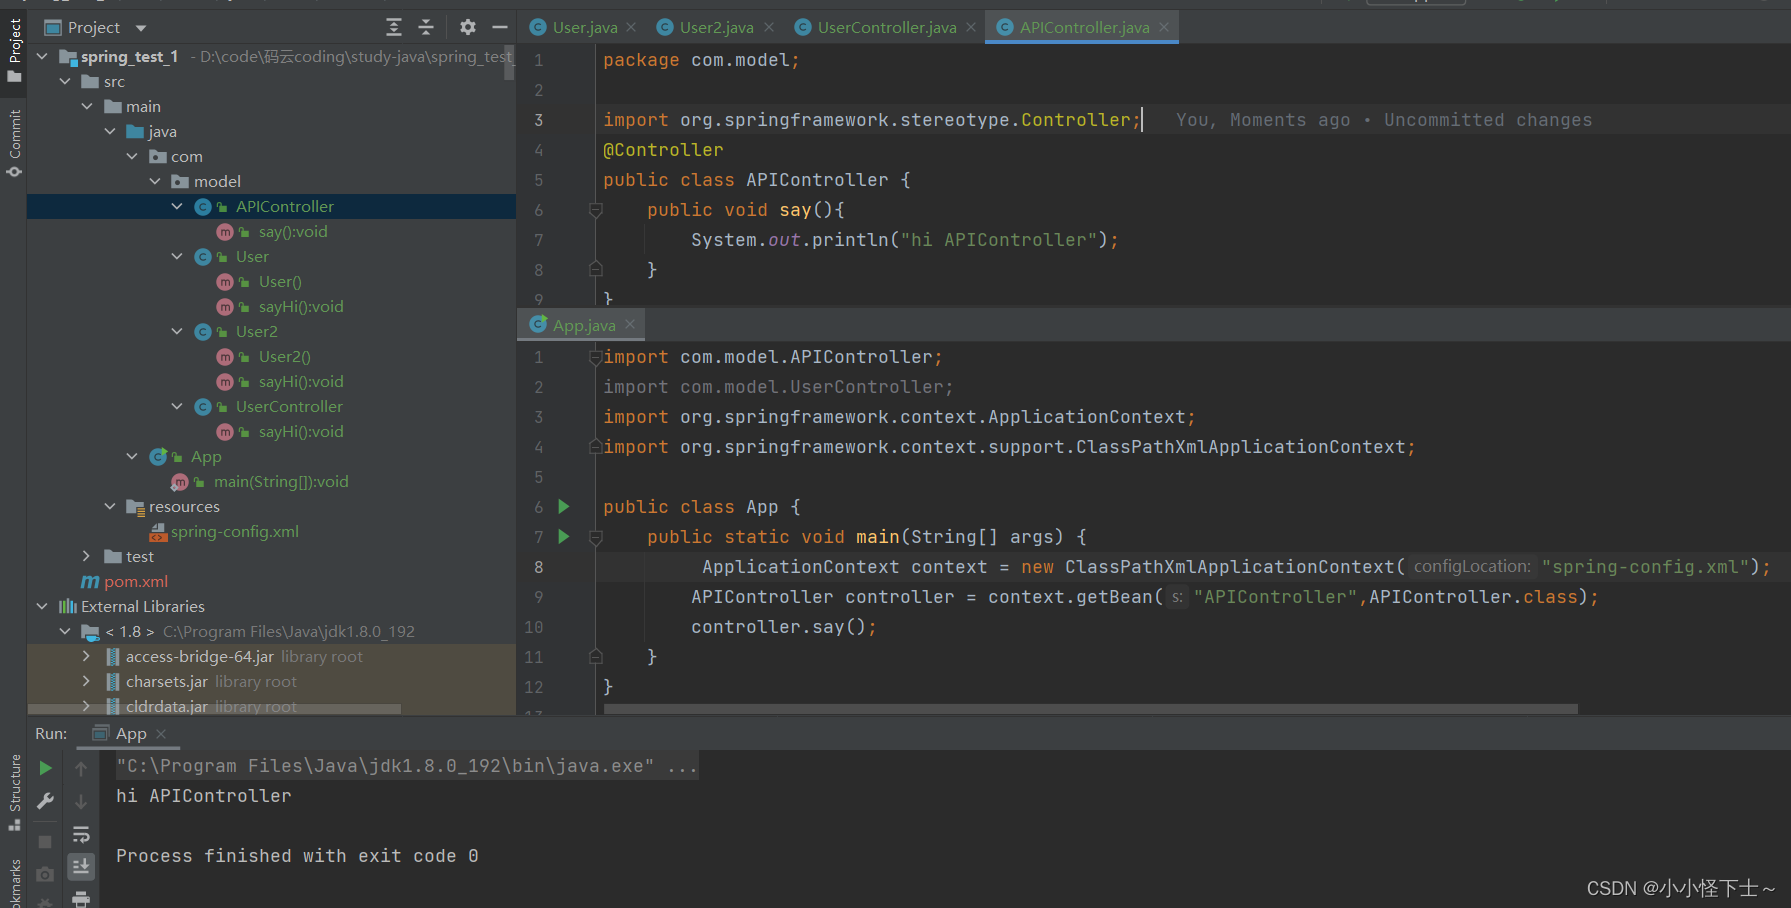Viewport: 1791px width, 908px height.
Task: Click the print console output icon
Action: click(81, 899)
